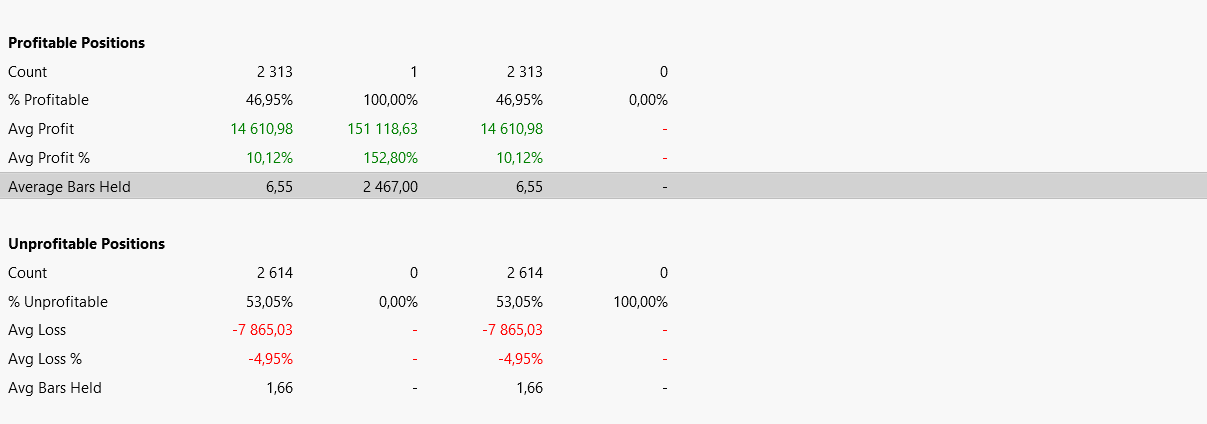Click the 0,00% value in % Unprofitable row
This screenshot has width=1207, height=424.
398,302
